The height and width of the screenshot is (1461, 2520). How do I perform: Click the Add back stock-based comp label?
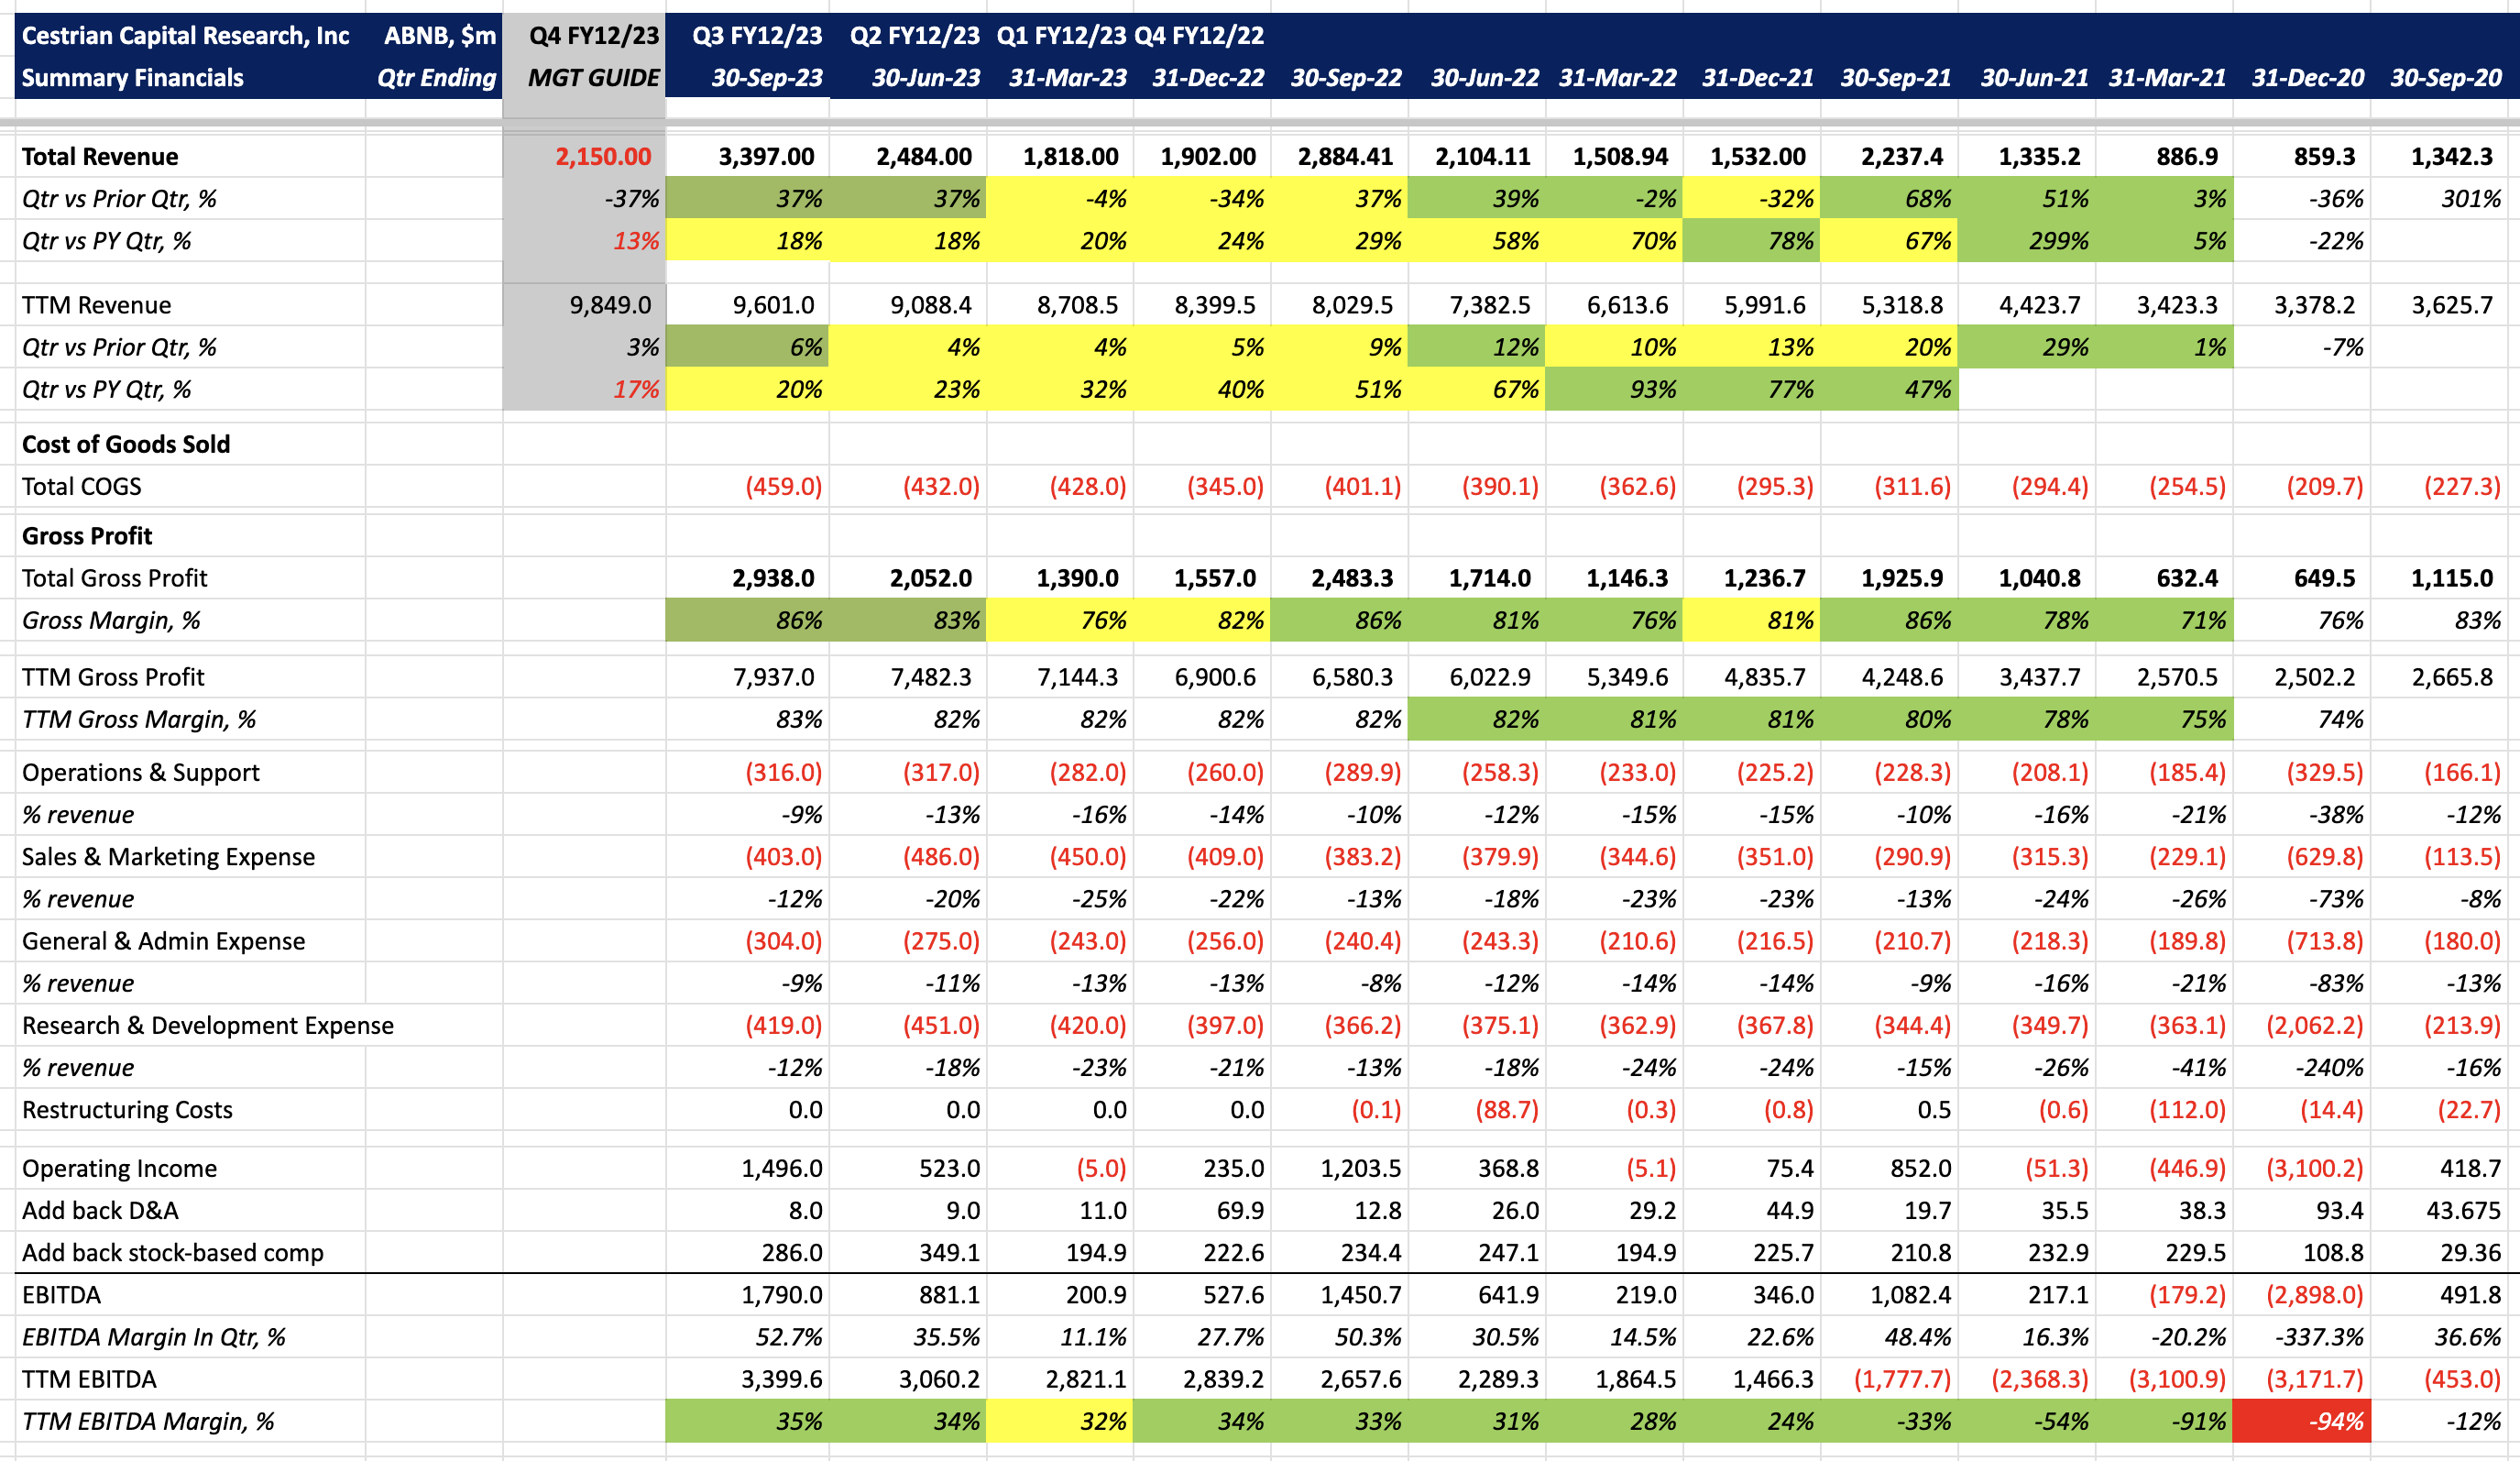pos(173,1253)
